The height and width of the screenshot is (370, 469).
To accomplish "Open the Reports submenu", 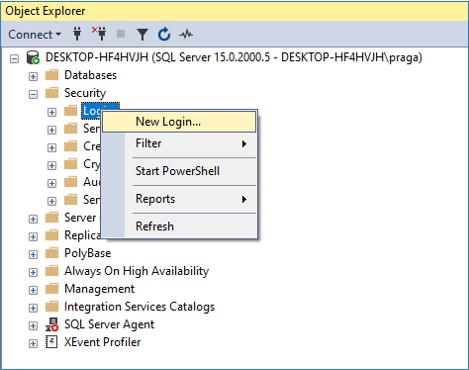I will 179,199.
